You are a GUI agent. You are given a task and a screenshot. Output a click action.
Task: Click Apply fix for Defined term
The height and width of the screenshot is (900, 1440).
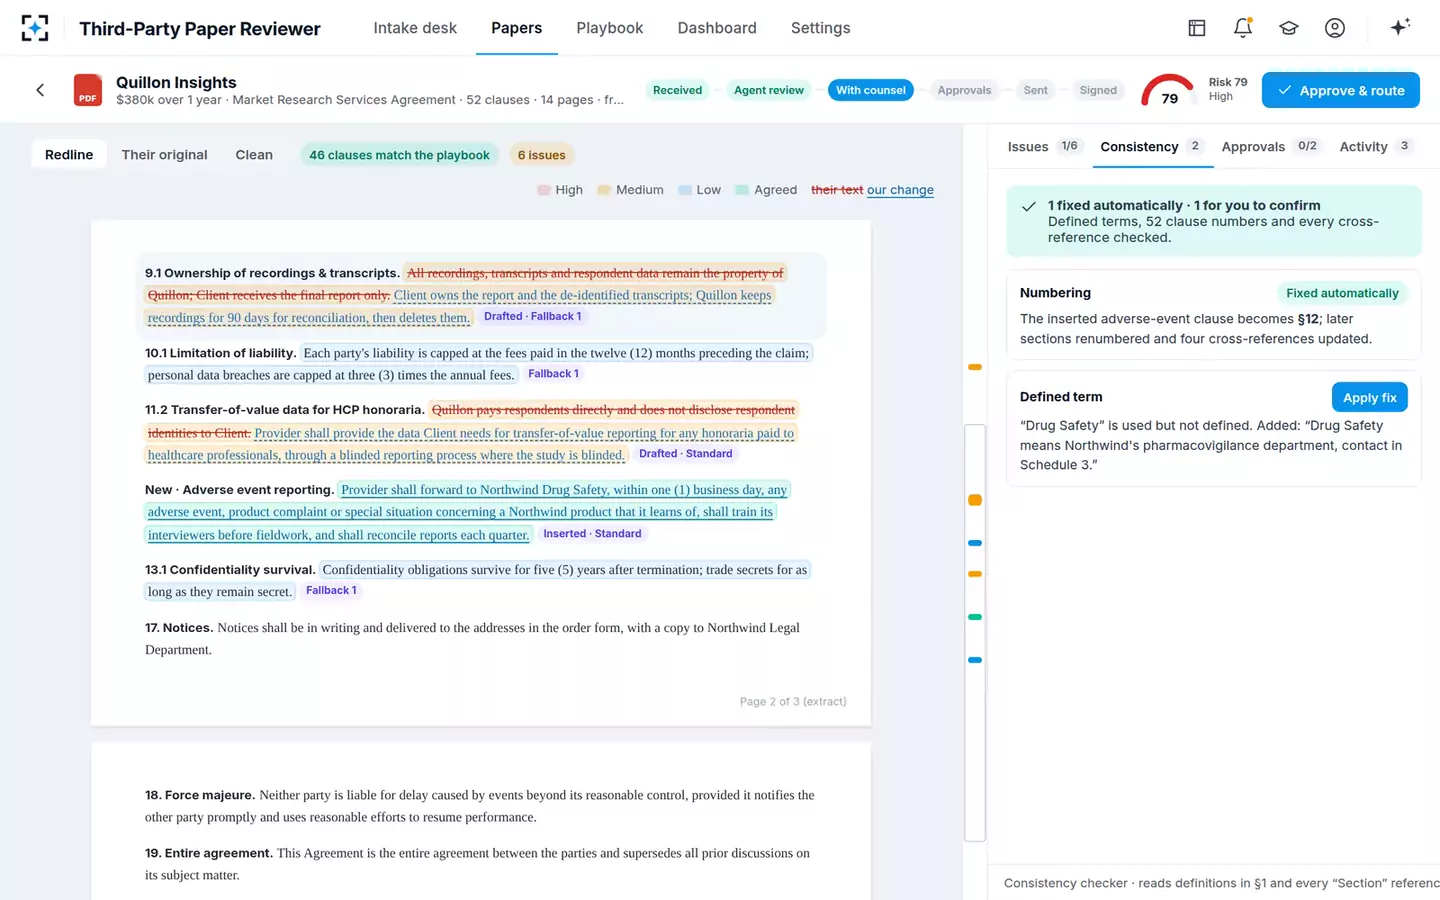(x=1369, y=397)
